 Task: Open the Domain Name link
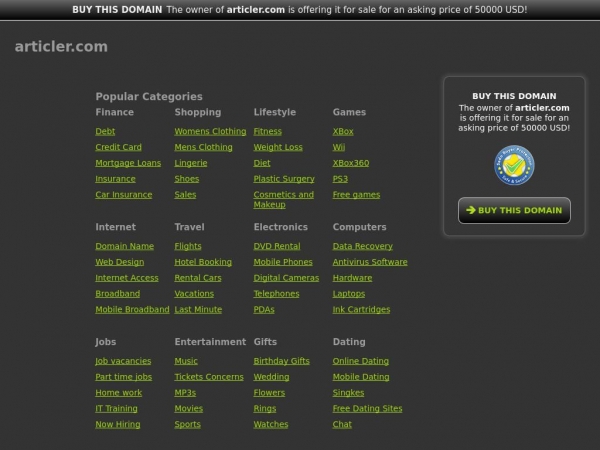click(124, 246)
